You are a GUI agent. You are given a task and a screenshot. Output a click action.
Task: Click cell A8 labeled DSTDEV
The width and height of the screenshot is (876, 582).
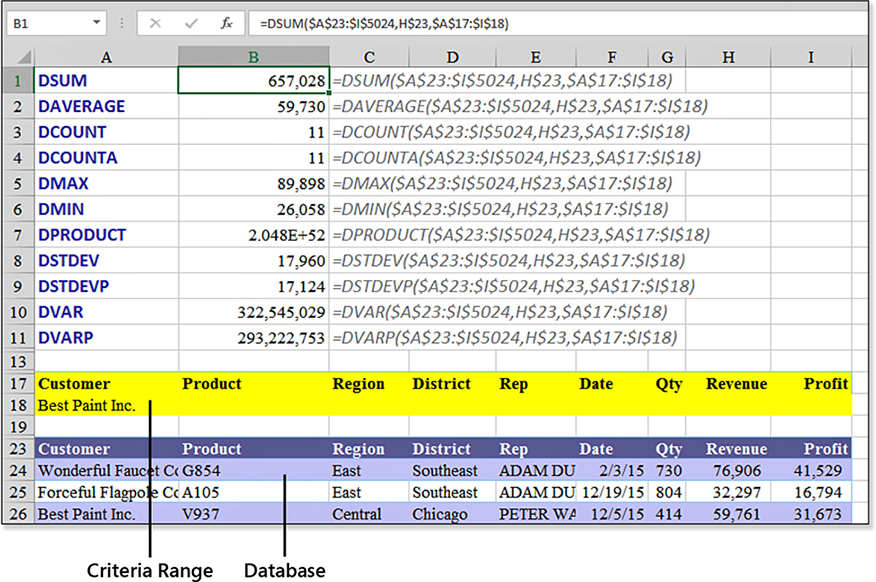[x=106, y=260]
